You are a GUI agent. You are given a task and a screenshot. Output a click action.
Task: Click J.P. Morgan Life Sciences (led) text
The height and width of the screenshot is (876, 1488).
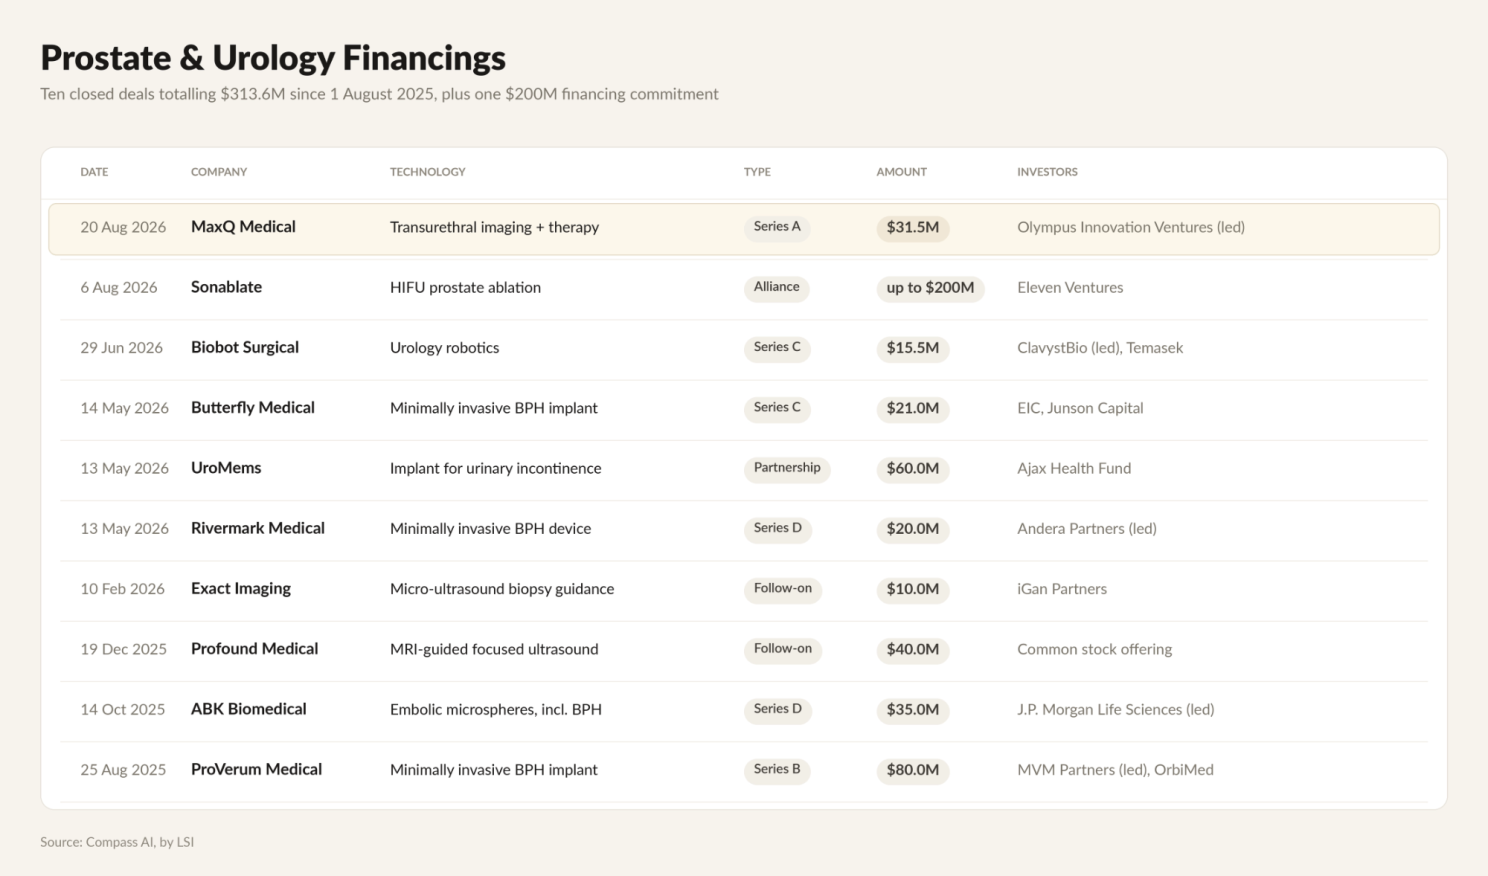coord(1116,709)
